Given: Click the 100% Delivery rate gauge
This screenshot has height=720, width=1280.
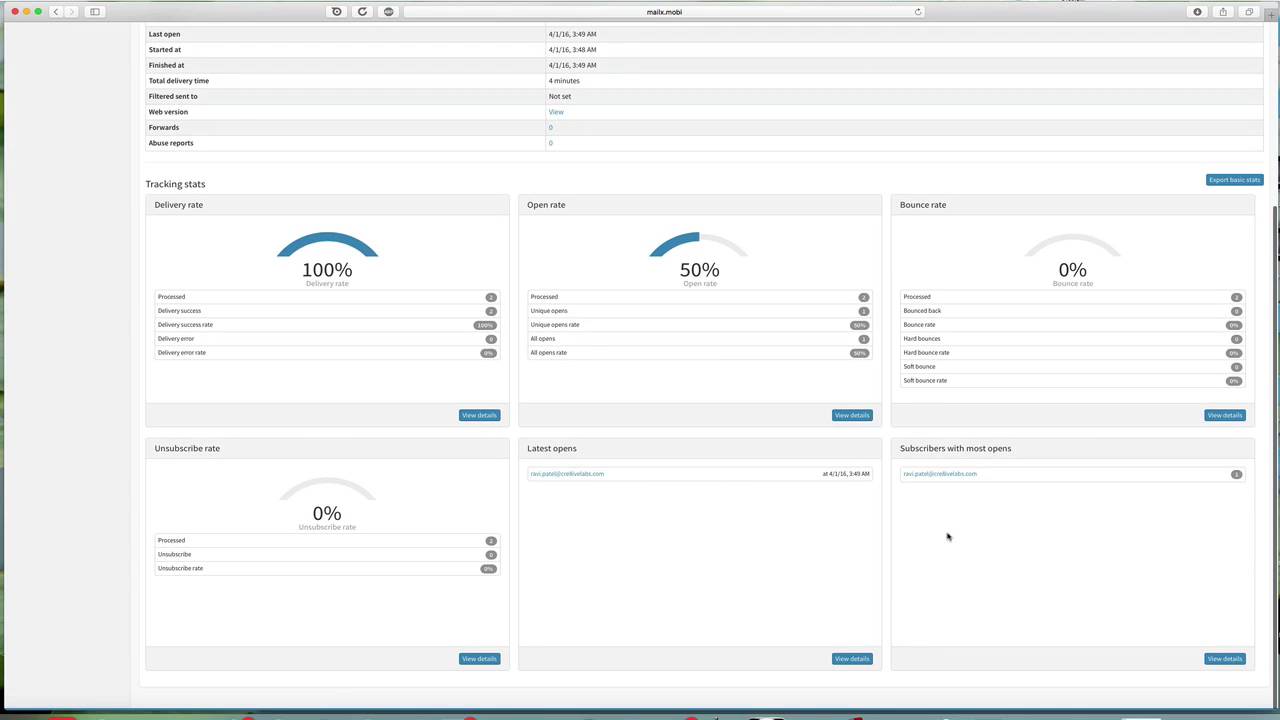Looking at the screenshot, I should pyautogui.click(x=327, y=258).
